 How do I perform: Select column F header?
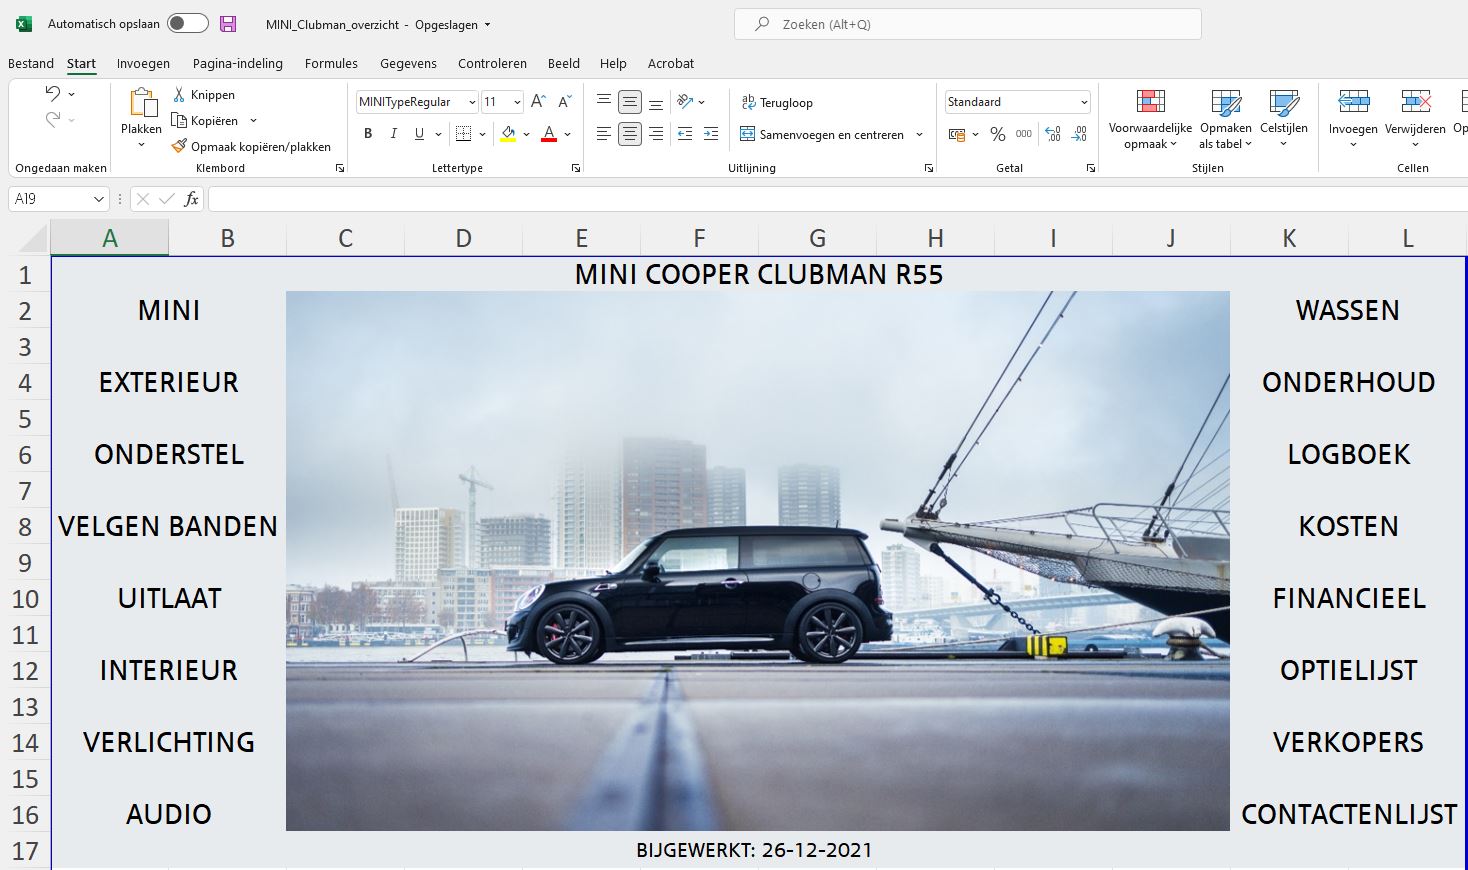tap(699, 238)
